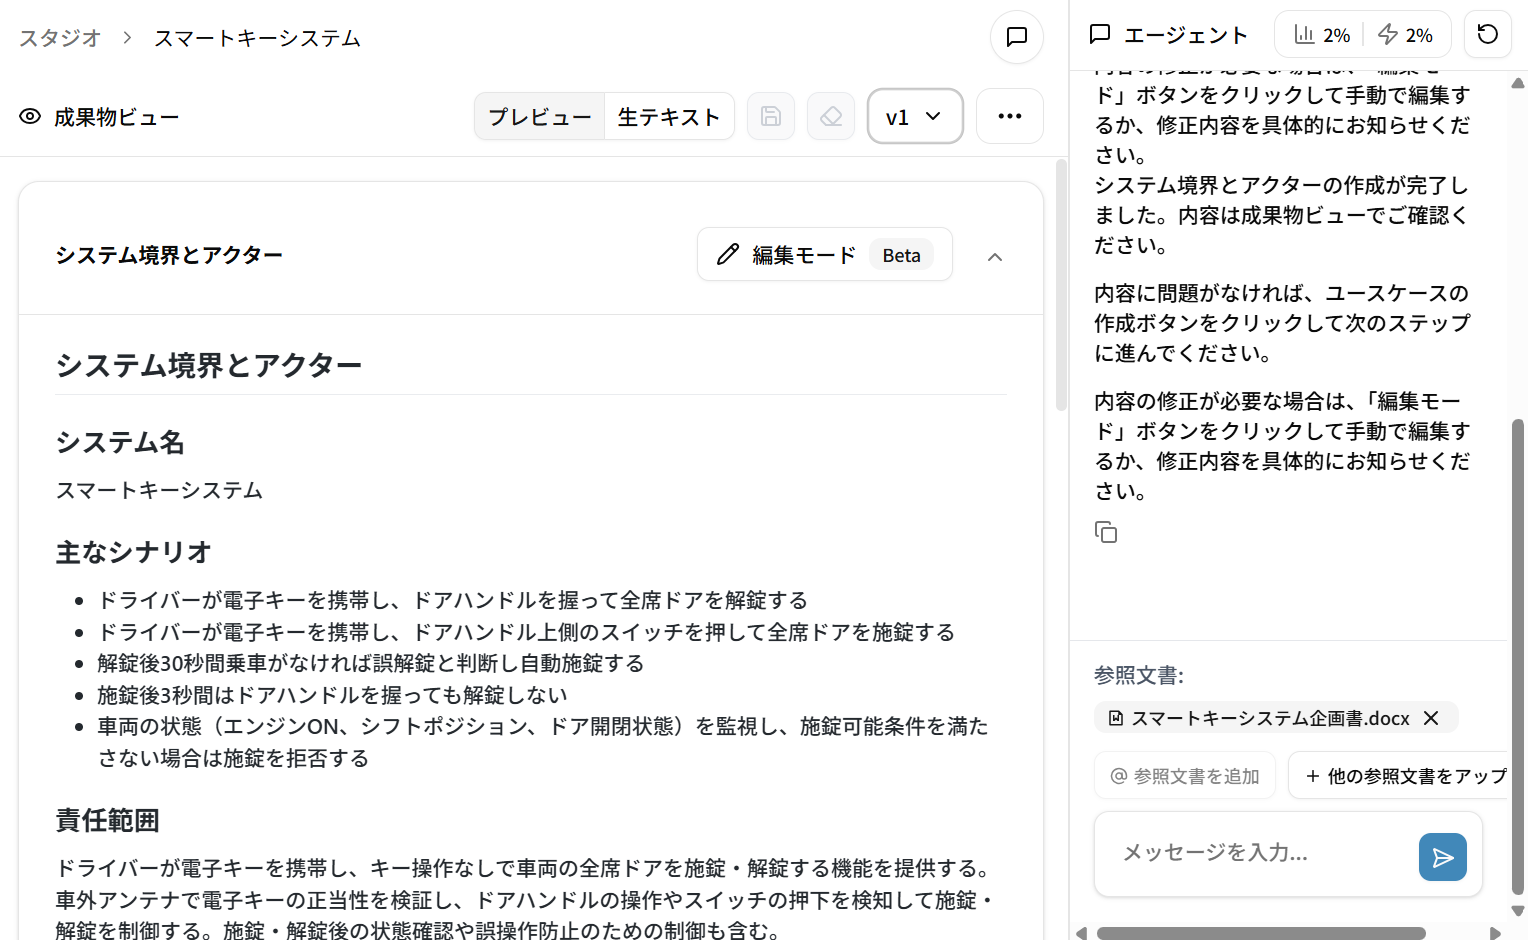Image resolution: width=1528 pixels, height=940 pixels.
Task: Open the v1 version dropdown
Action: [x=914, y=116]
